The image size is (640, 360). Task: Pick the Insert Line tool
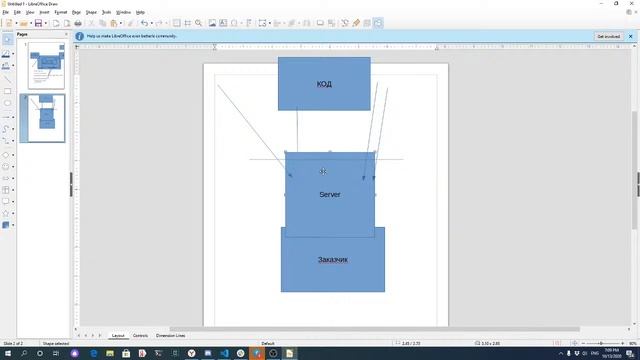pos(7,79)
